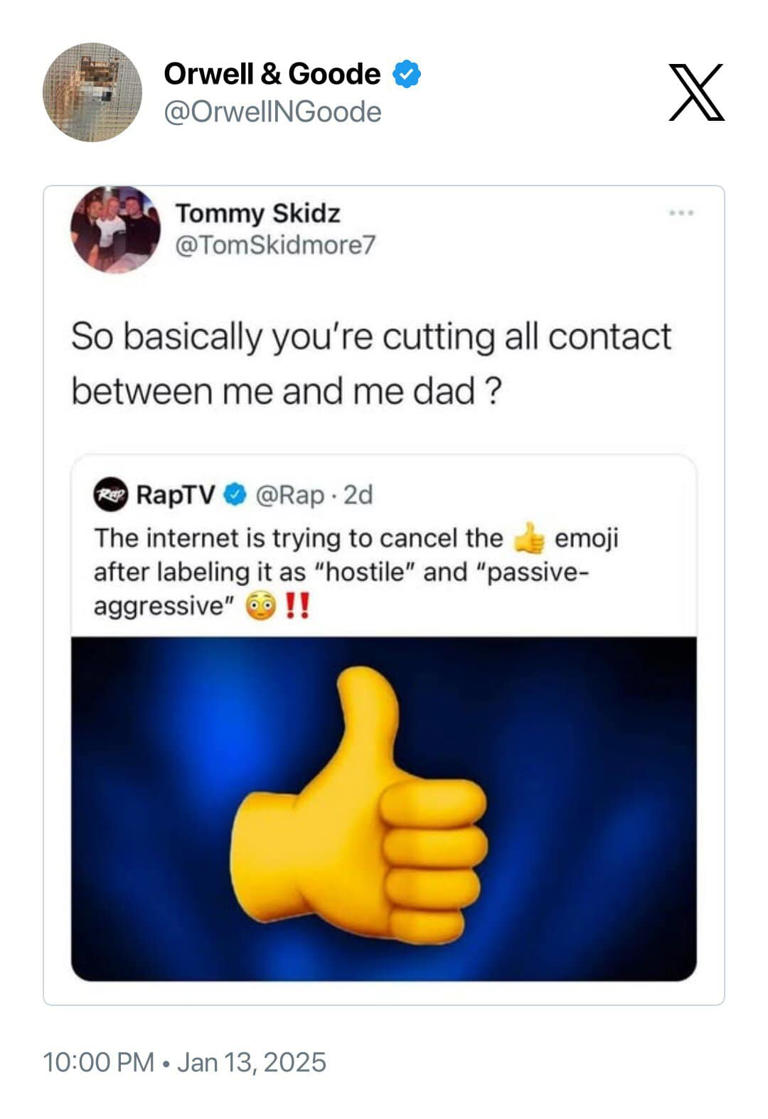
Task: Click Orwell & Goode's verified badge
Action: [404, 73]
